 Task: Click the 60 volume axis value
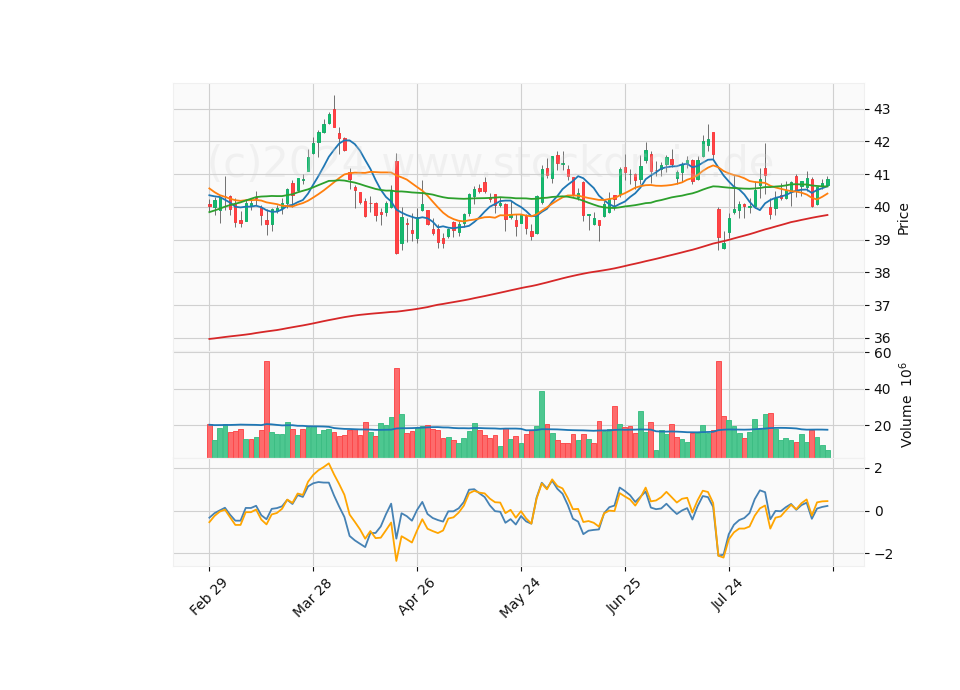coord(882,353)
